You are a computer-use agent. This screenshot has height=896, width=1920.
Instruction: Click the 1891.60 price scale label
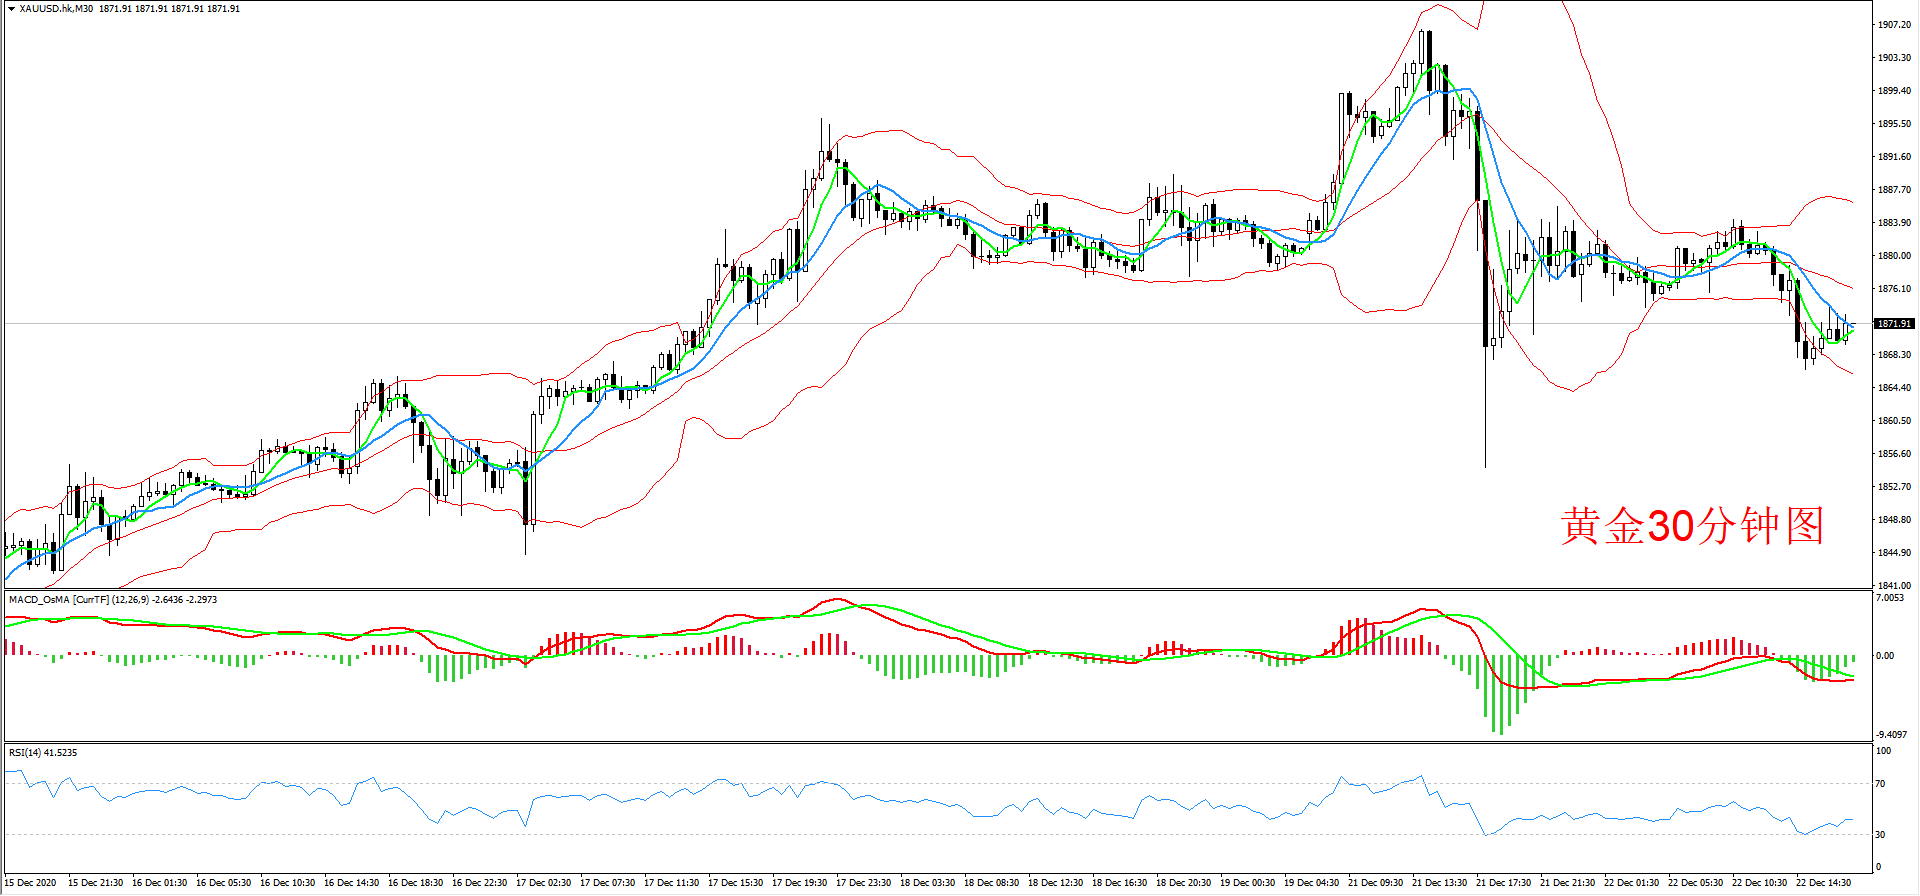(1894, 157)
